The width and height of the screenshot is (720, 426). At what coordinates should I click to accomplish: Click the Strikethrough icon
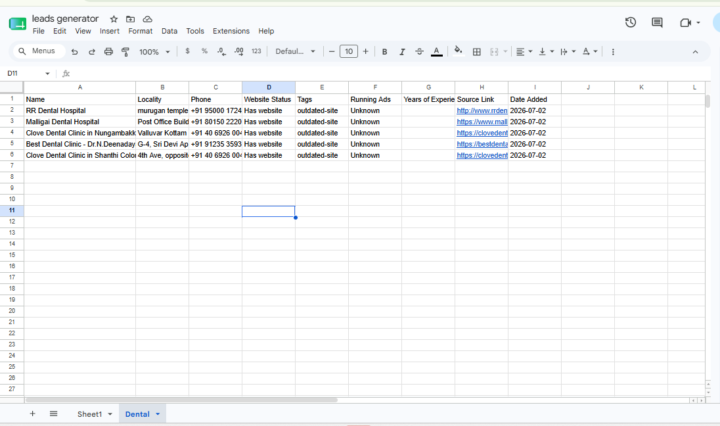(x=419, y=52)
